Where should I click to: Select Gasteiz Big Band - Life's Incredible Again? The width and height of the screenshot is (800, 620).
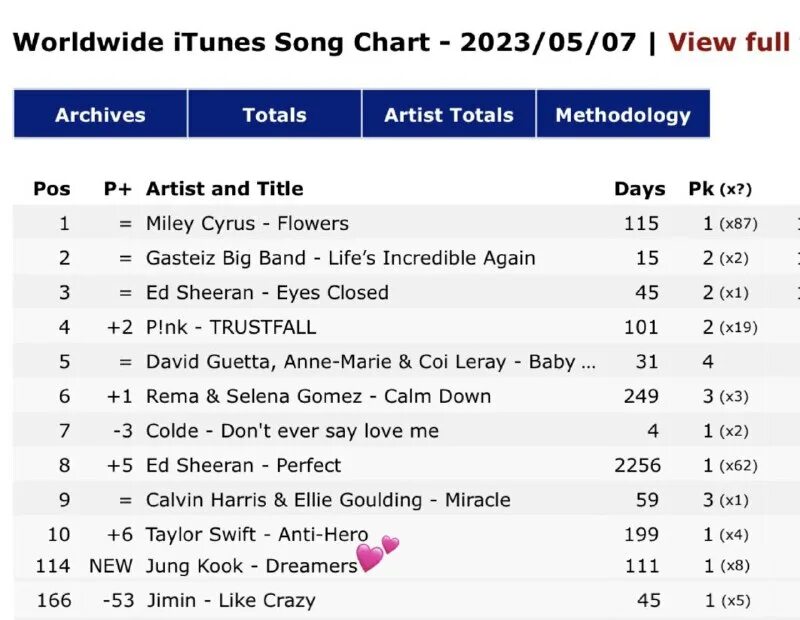340,258
